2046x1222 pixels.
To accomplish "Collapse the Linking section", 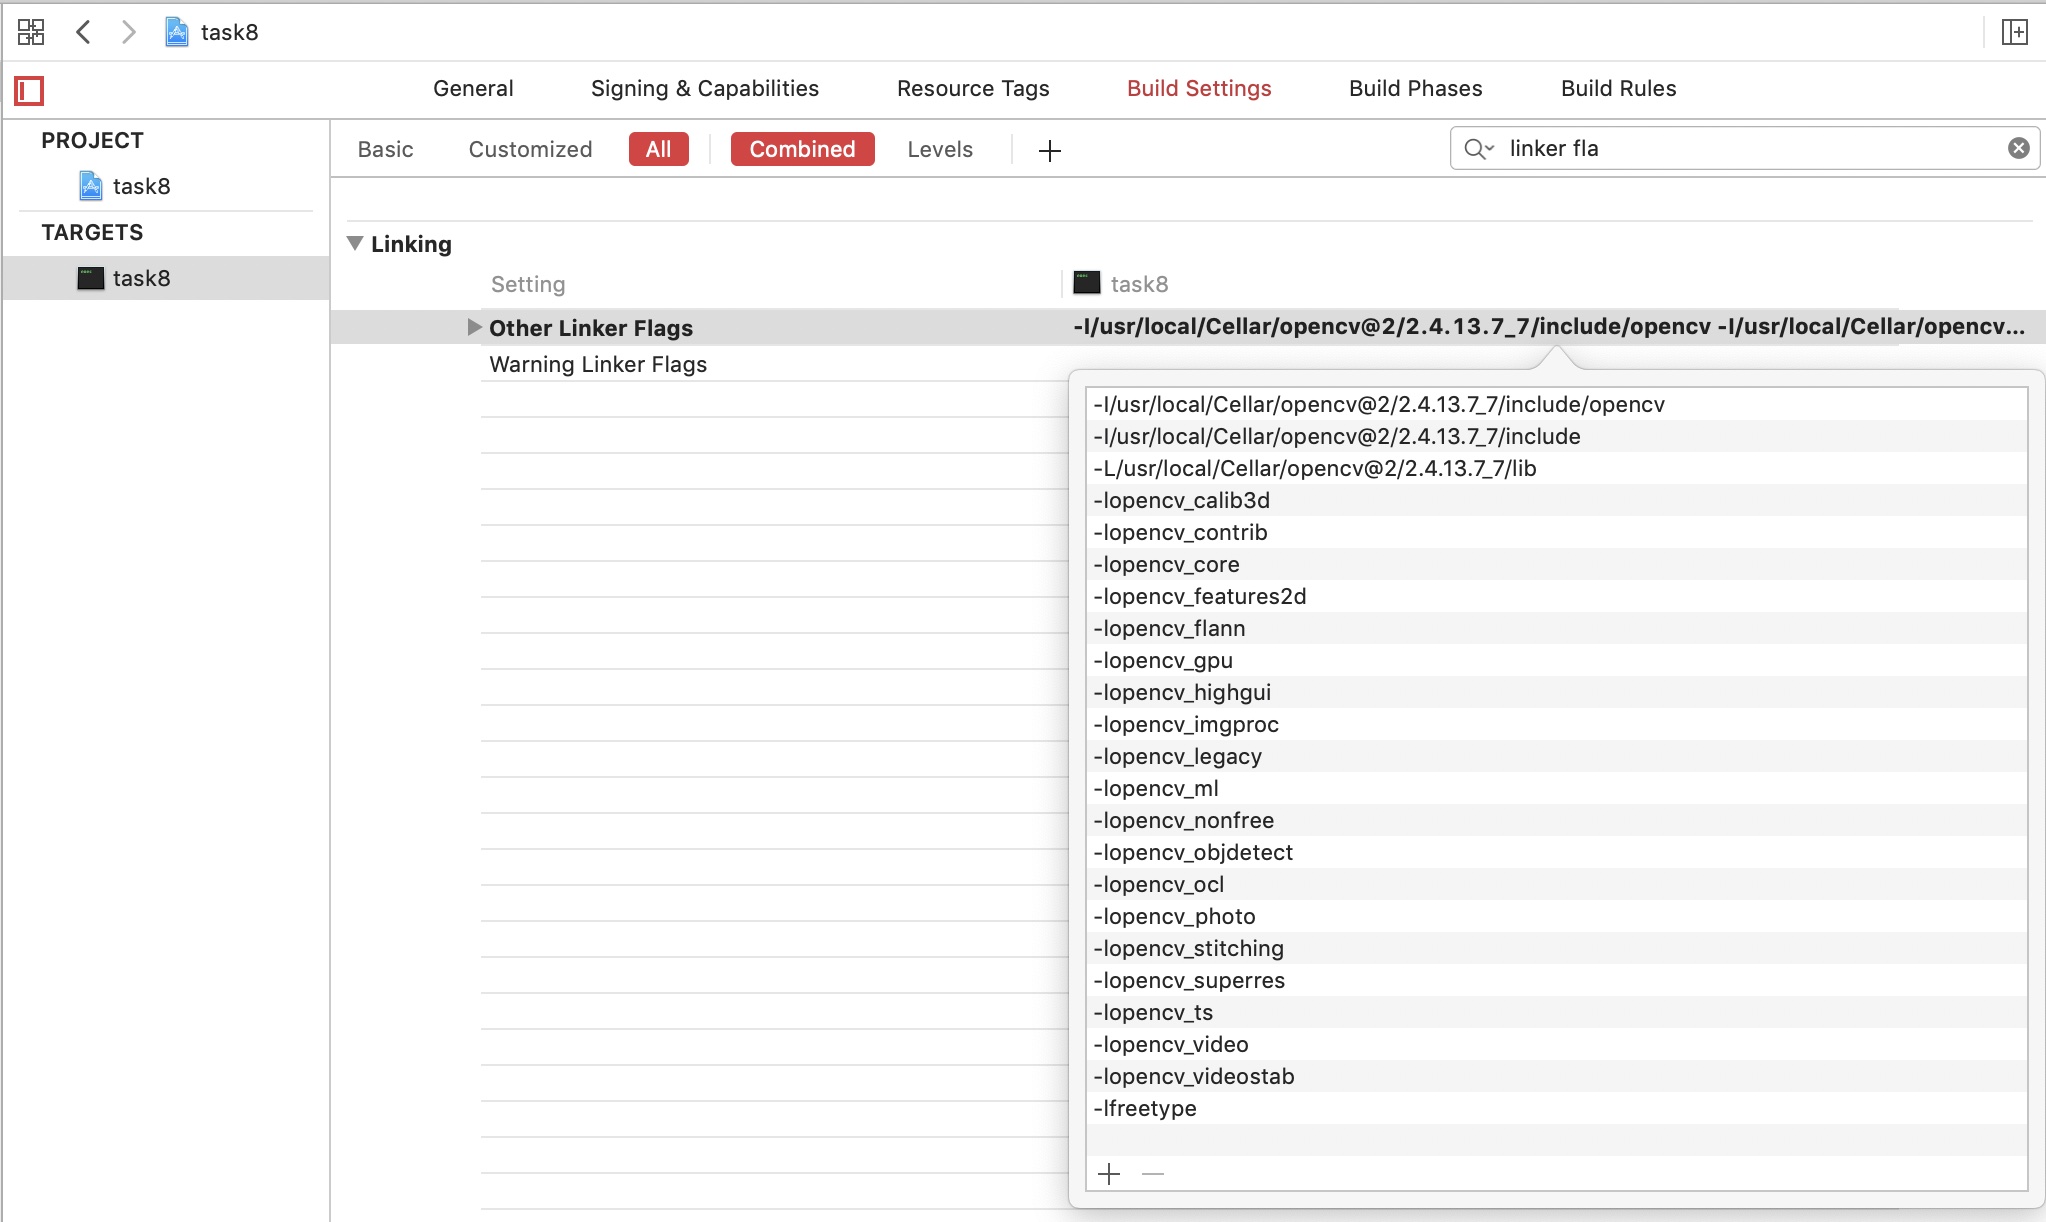I will (355, 243).
